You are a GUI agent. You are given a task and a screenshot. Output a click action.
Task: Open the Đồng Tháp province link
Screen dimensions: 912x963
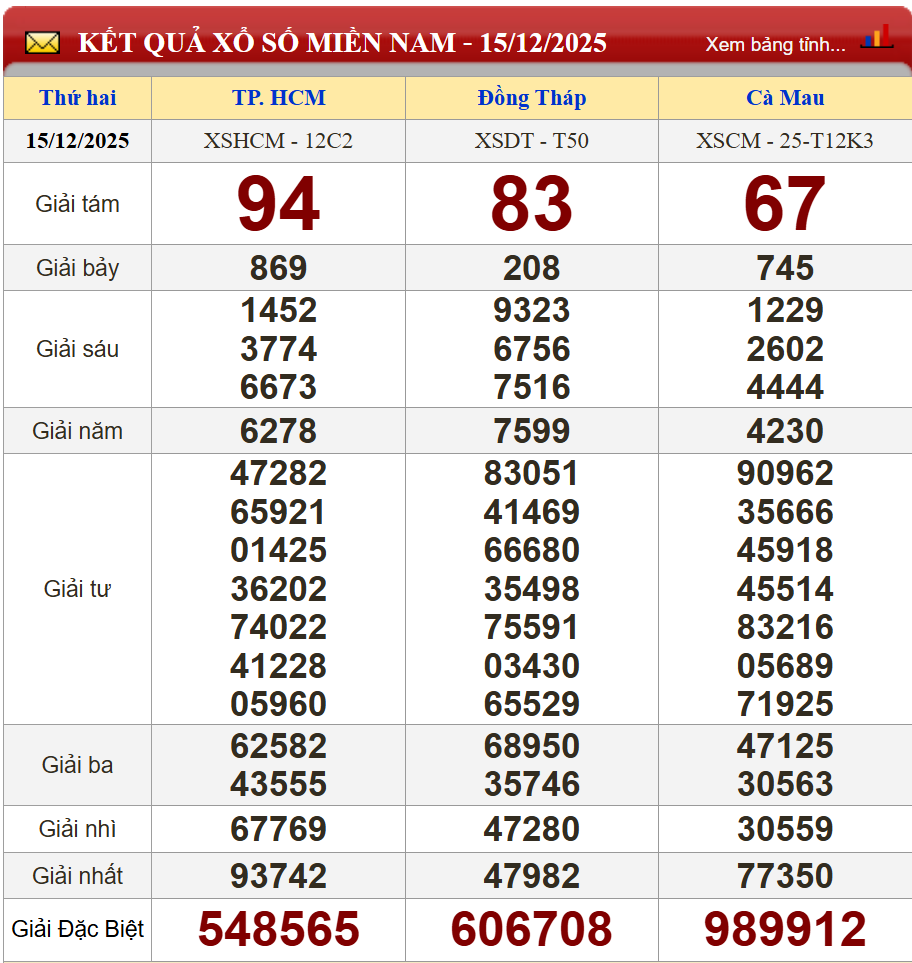coord(531,98)
